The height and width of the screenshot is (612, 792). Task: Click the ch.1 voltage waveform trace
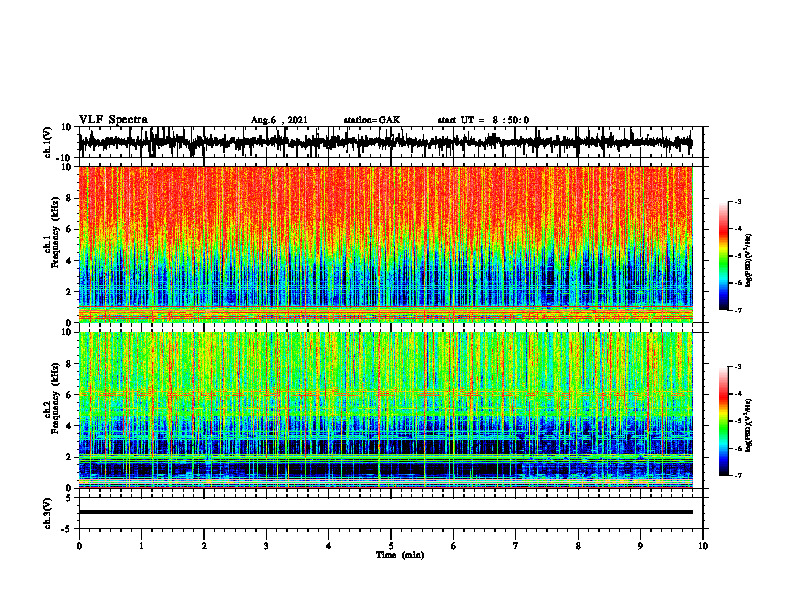385,142
